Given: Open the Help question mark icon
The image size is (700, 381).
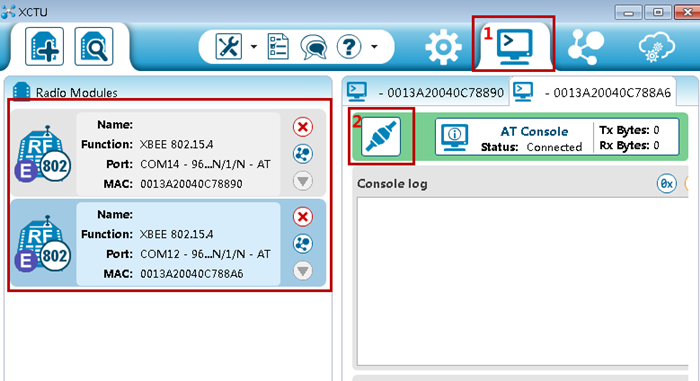Looking at the screenshot, I should click(x=349, y=46).
